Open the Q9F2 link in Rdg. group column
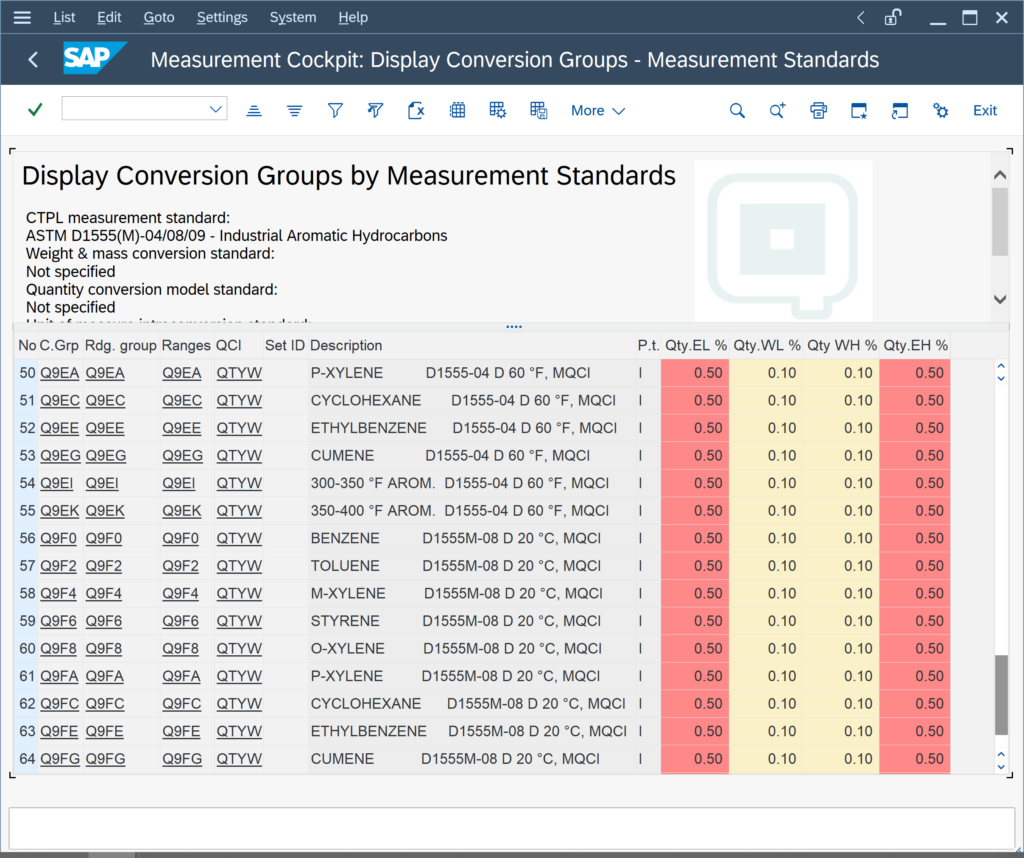Image resolution: width=1024 pixels, height=858 pixels. click(x=104, y=565)
